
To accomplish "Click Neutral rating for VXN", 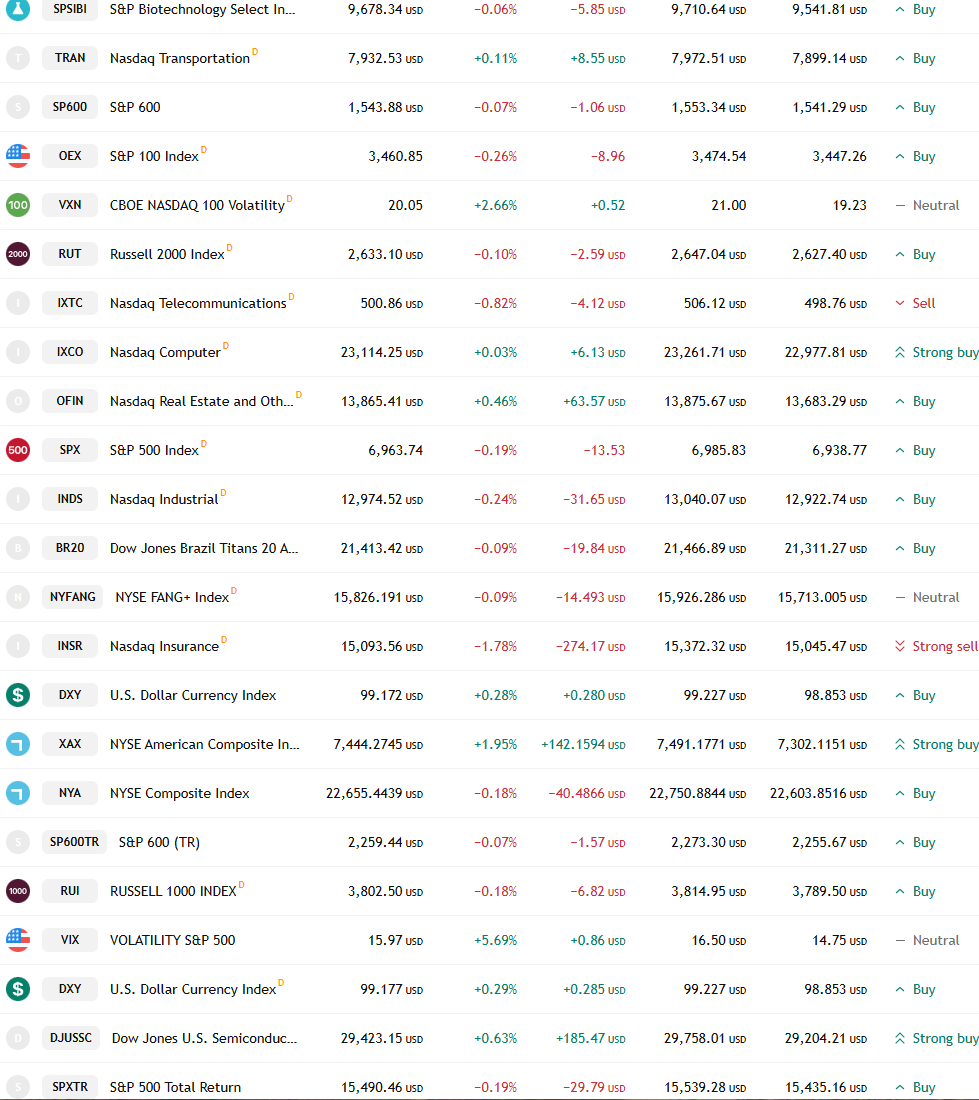I will [x=927, y=206].
